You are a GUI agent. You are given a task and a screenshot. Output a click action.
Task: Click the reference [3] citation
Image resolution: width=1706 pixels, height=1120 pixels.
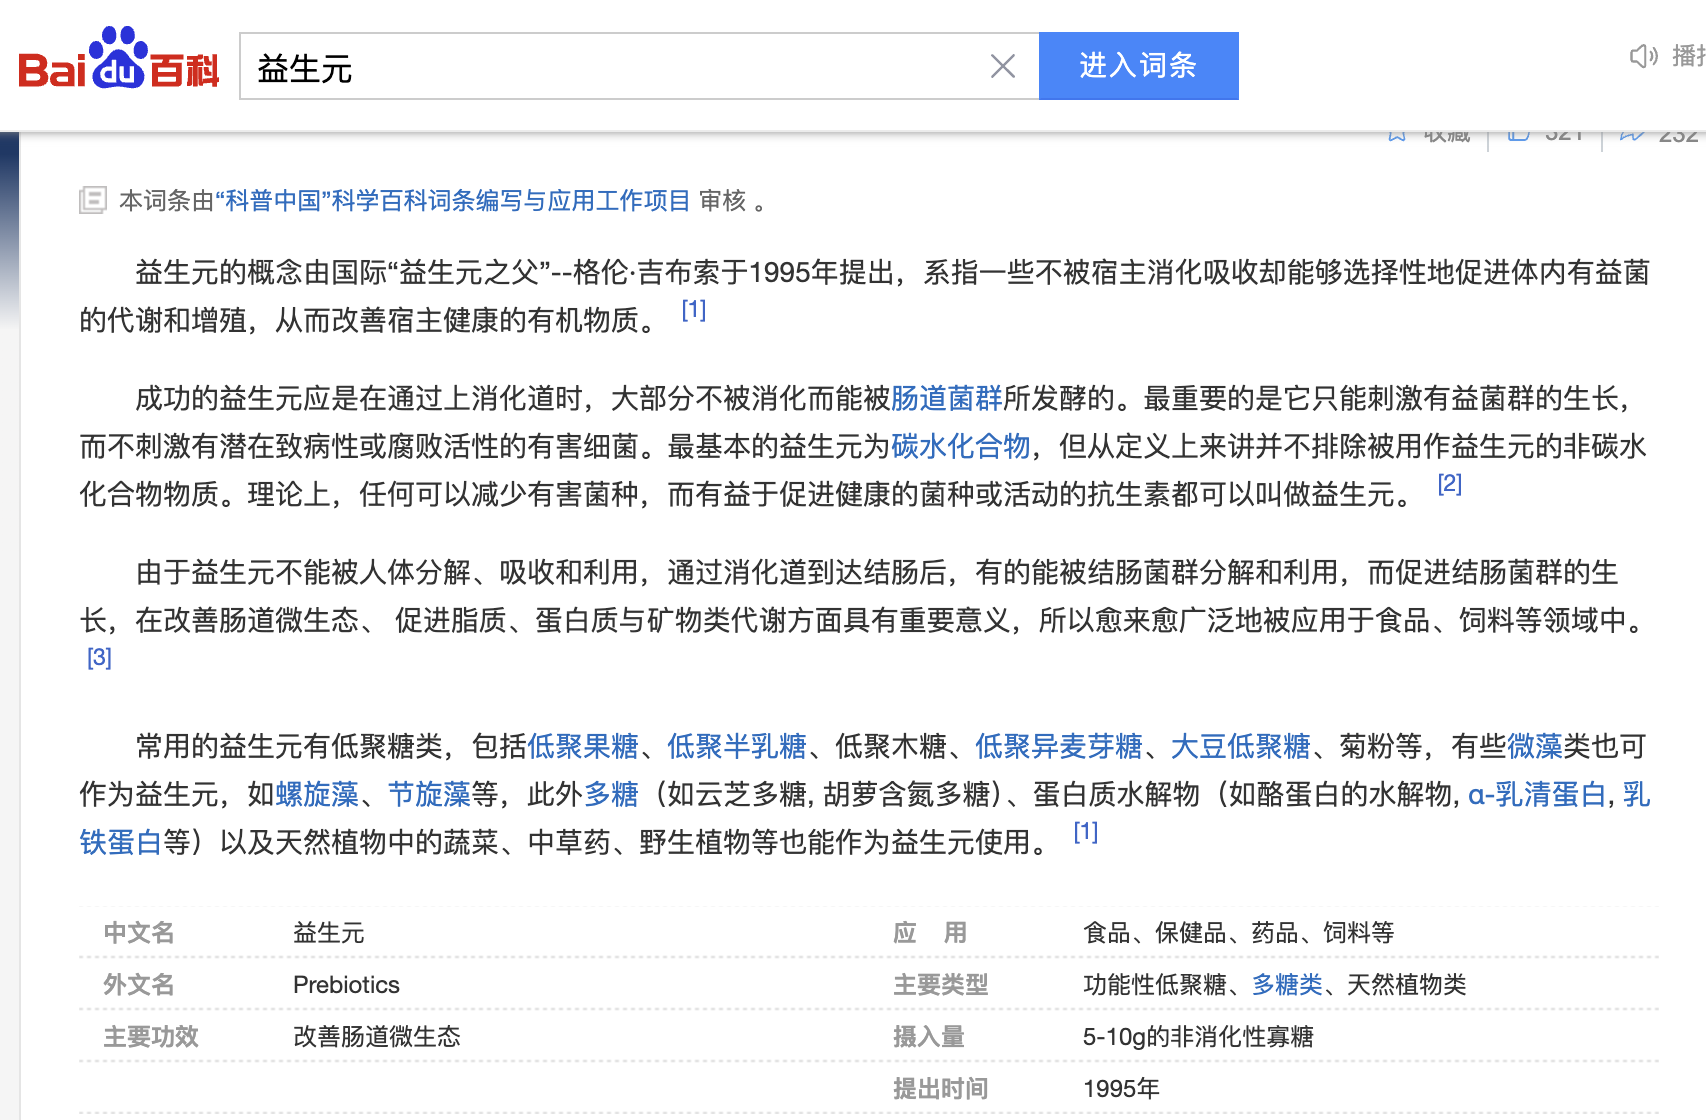pyautogui.click(x=100, y=658)
